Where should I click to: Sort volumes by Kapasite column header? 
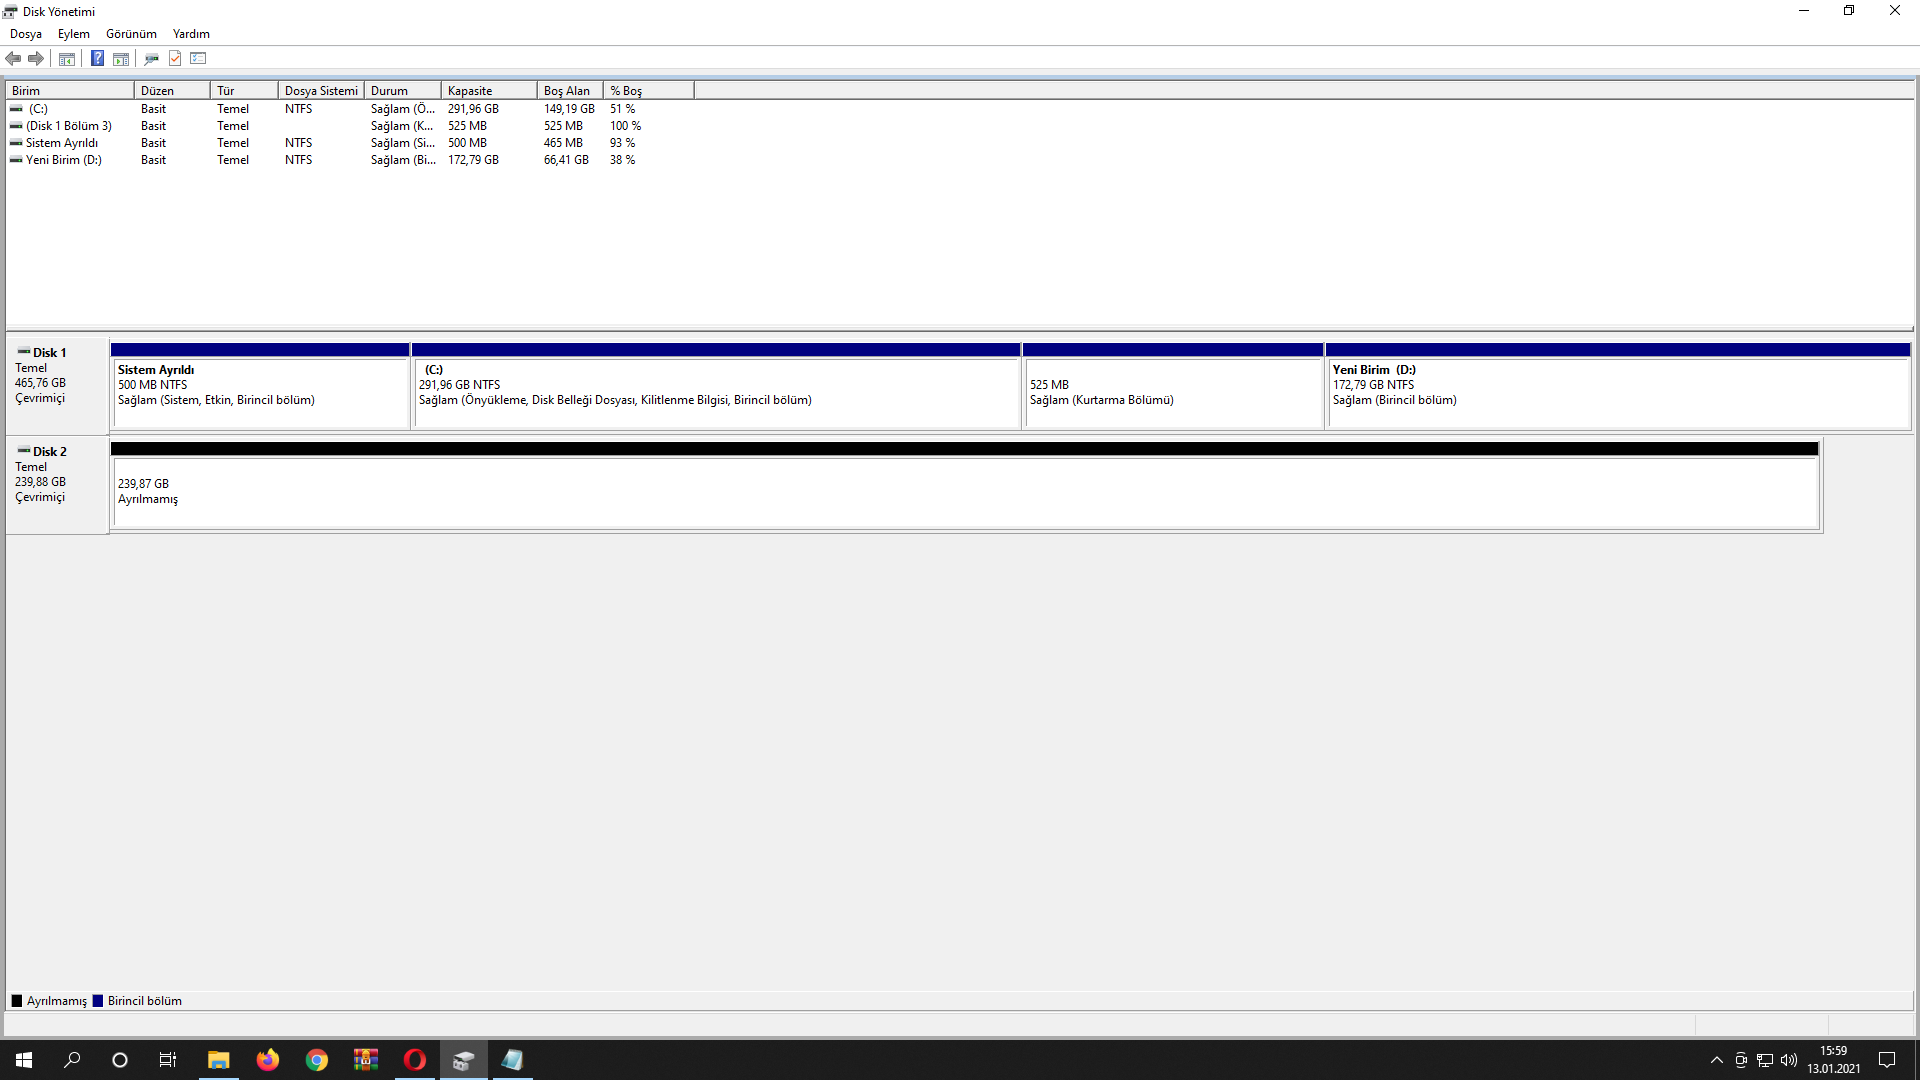(488, 91)
